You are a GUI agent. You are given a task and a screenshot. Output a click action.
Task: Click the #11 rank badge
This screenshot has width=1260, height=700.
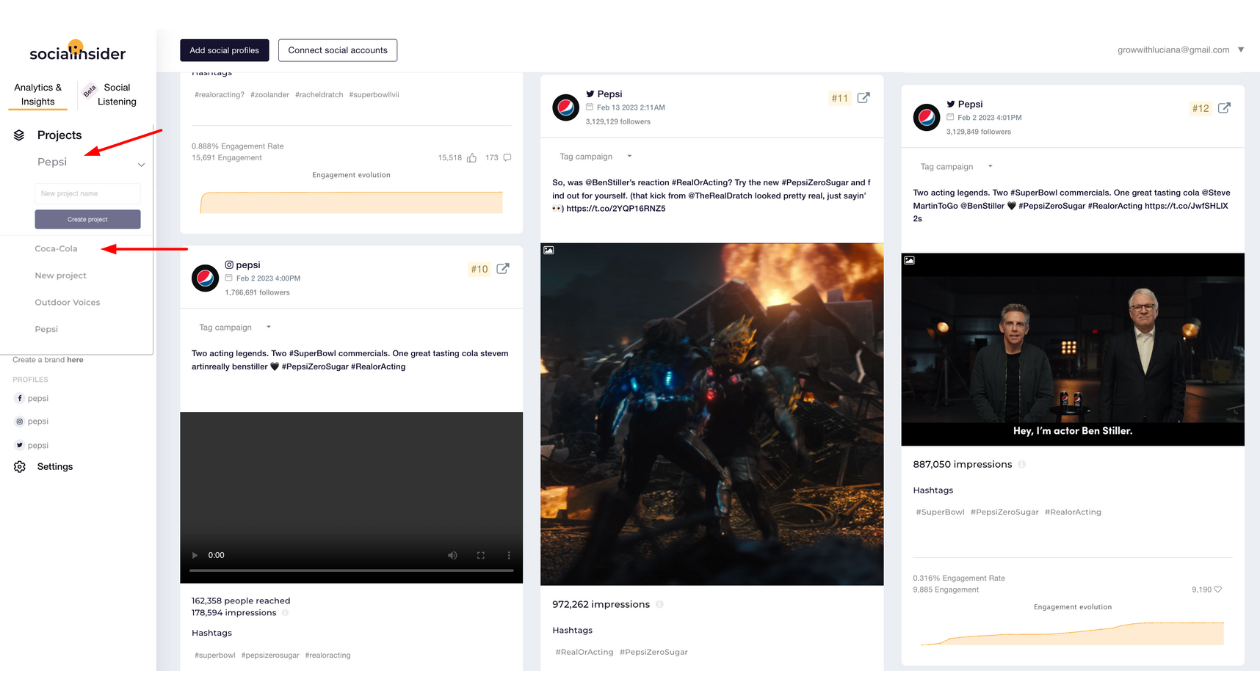[839, 98]
